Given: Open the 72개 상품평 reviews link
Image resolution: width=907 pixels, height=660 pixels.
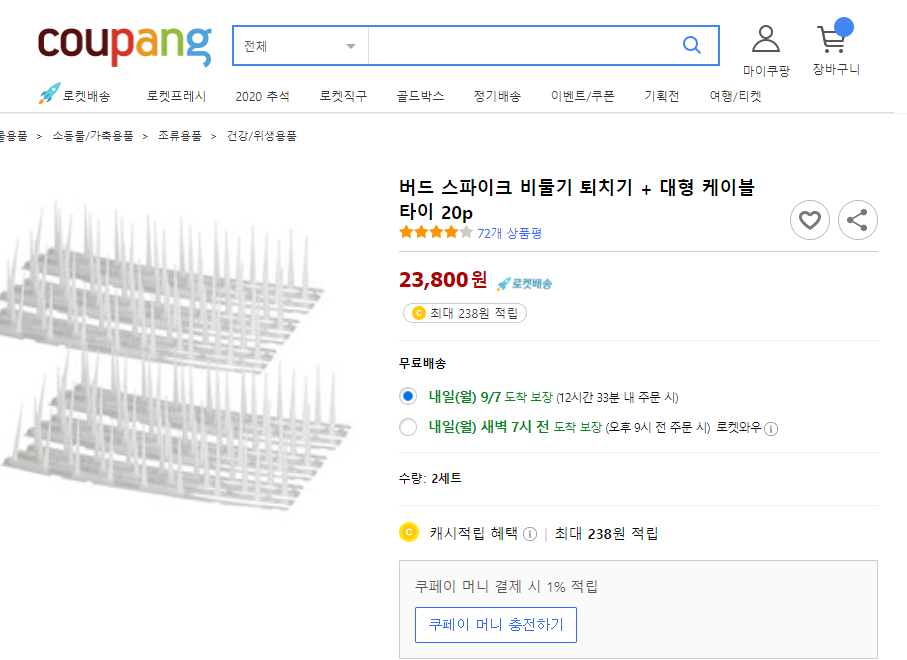Looking at the screenshot, I should coord(509,233).
